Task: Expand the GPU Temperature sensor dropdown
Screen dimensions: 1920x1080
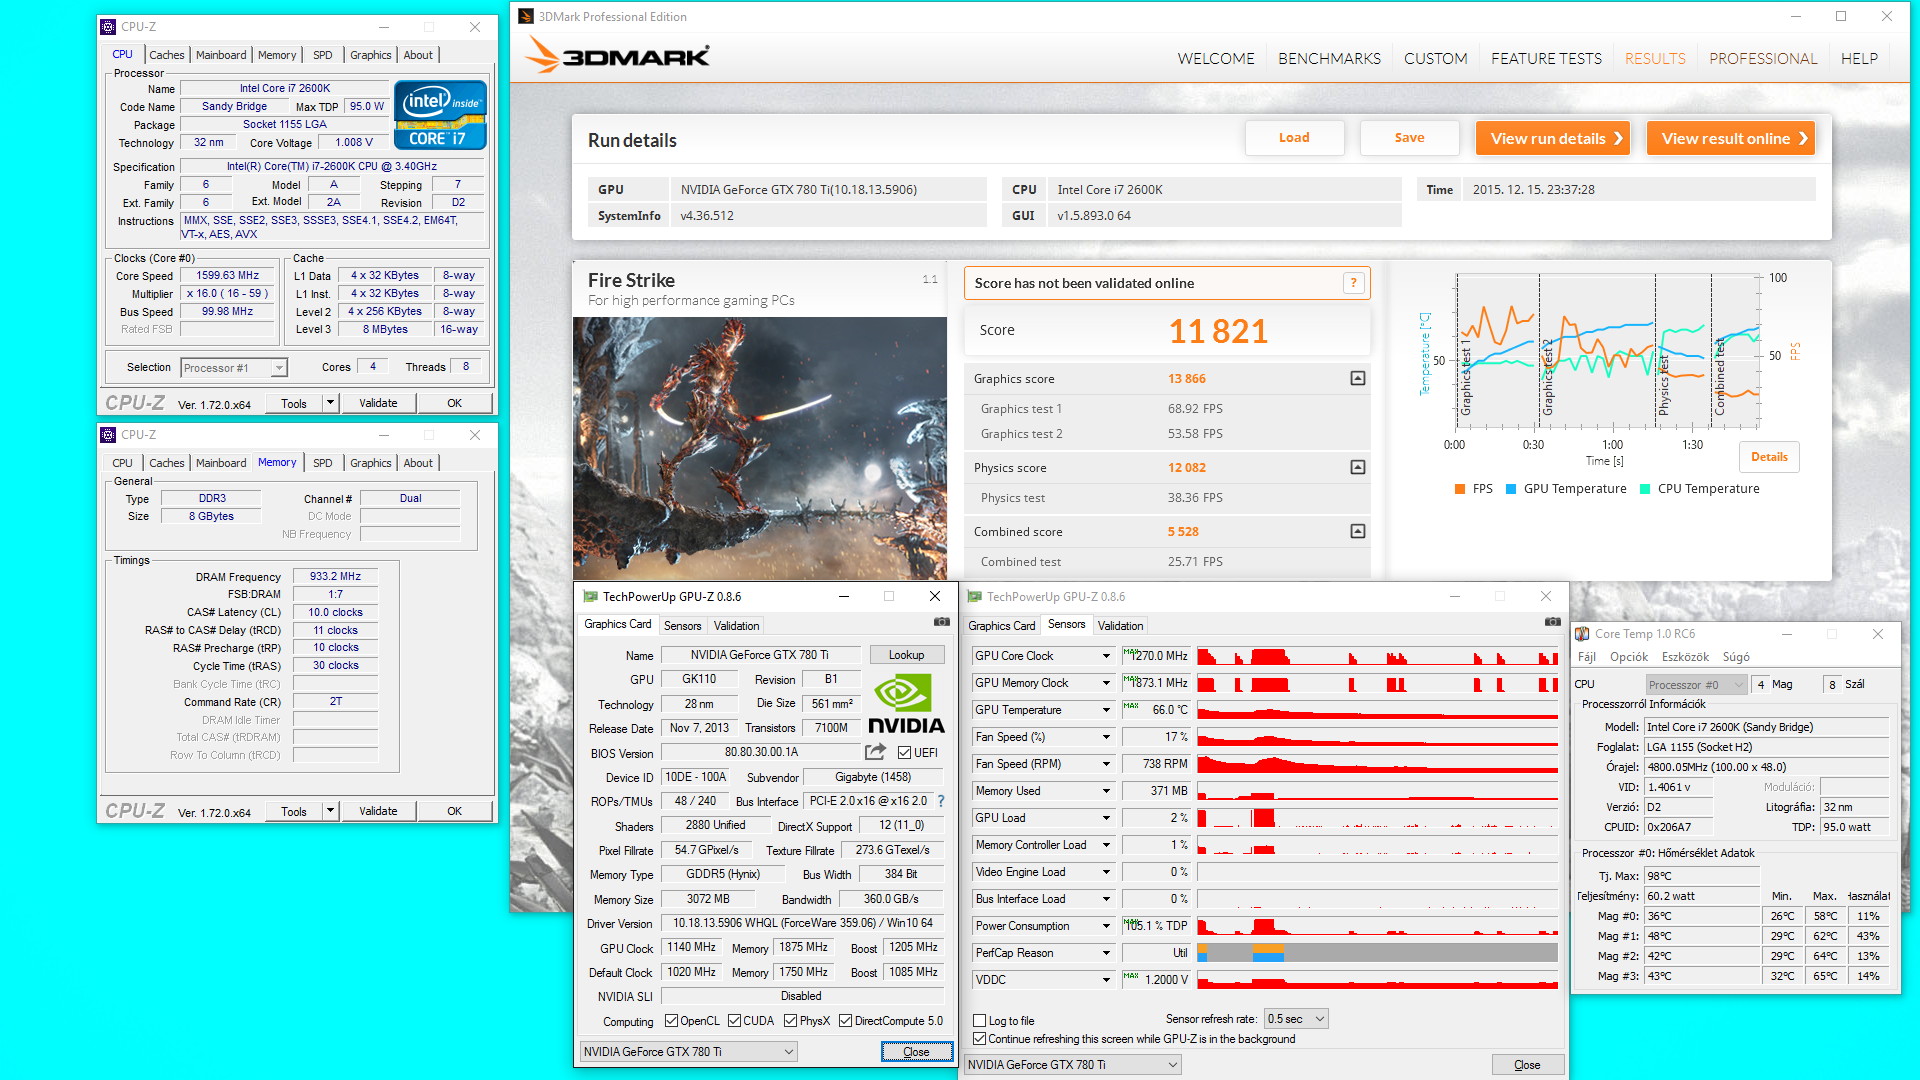Action: coord(1106,710)
